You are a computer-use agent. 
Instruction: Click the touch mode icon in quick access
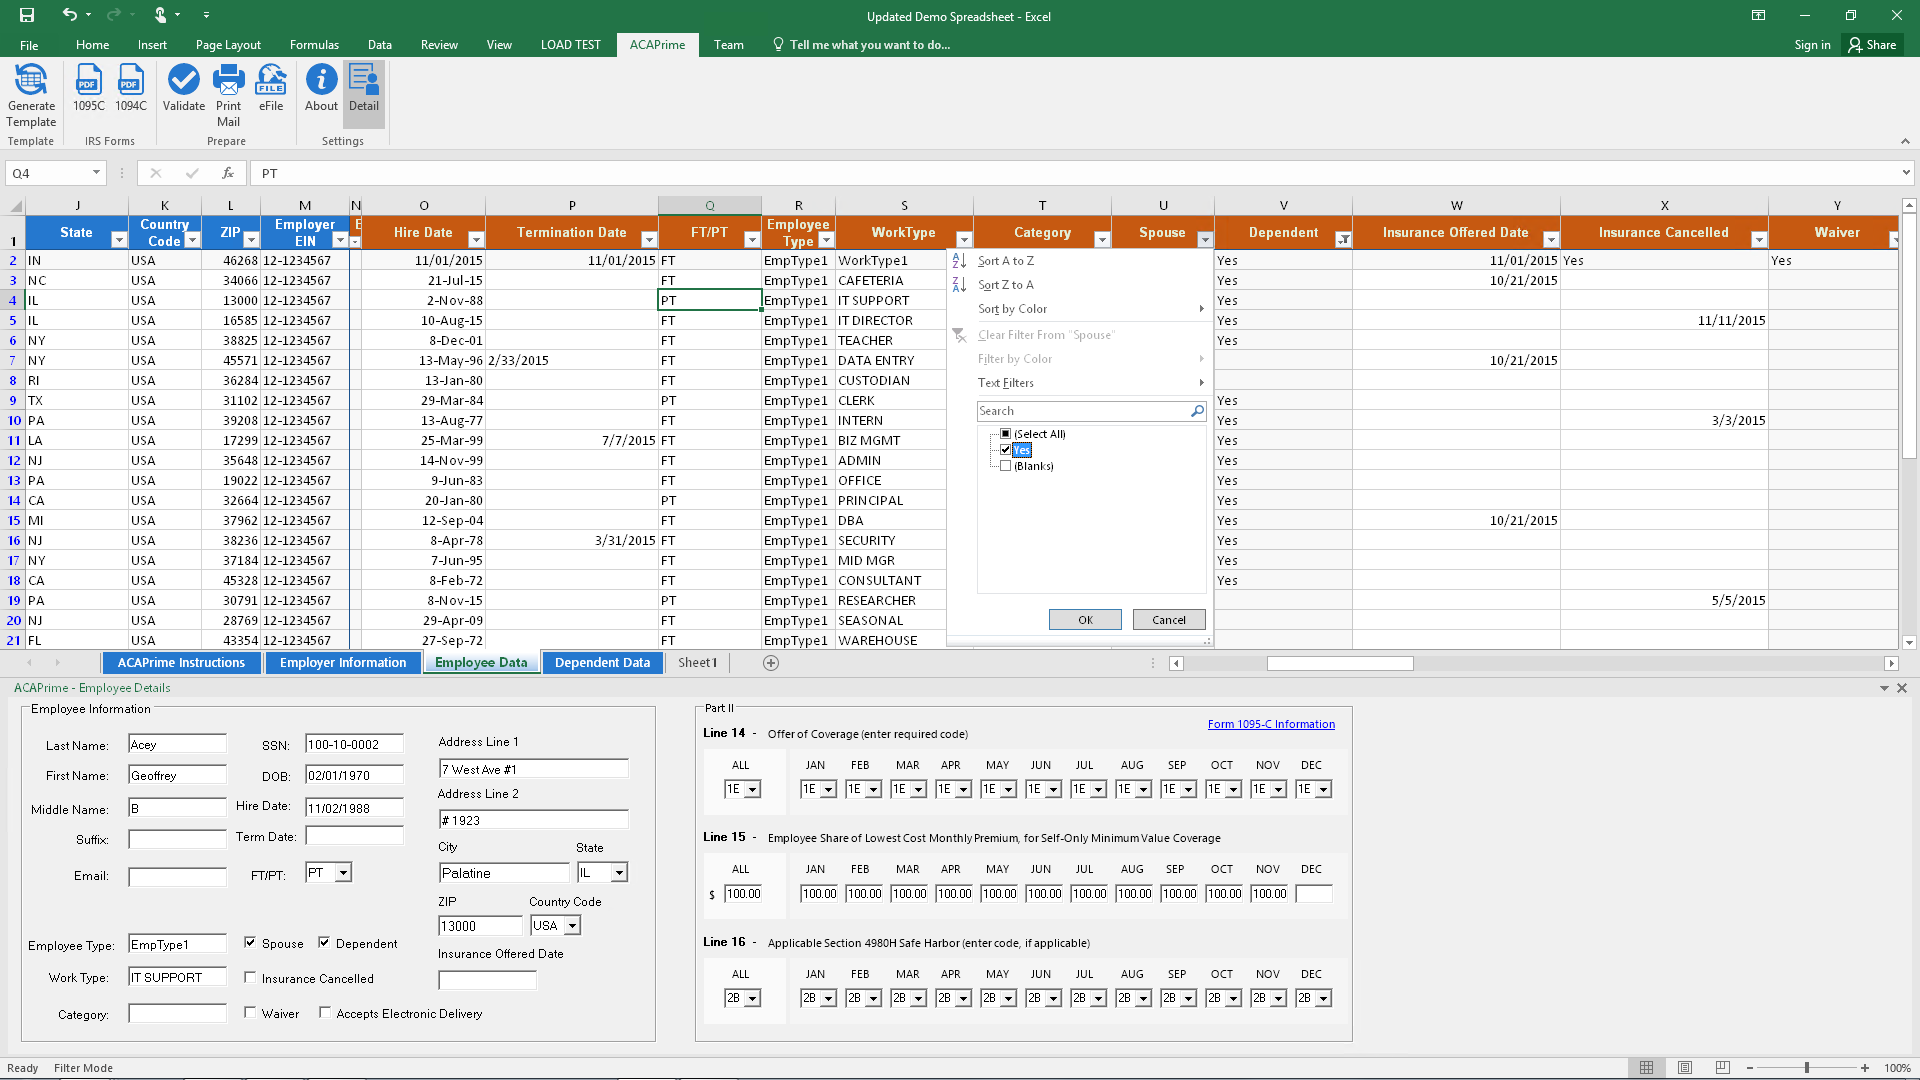(160, 15)
